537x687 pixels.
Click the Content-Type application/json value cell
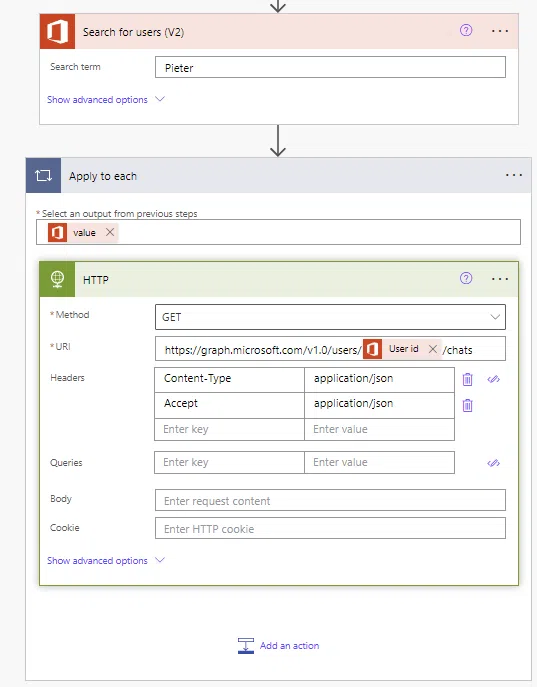tap(379, 379)
